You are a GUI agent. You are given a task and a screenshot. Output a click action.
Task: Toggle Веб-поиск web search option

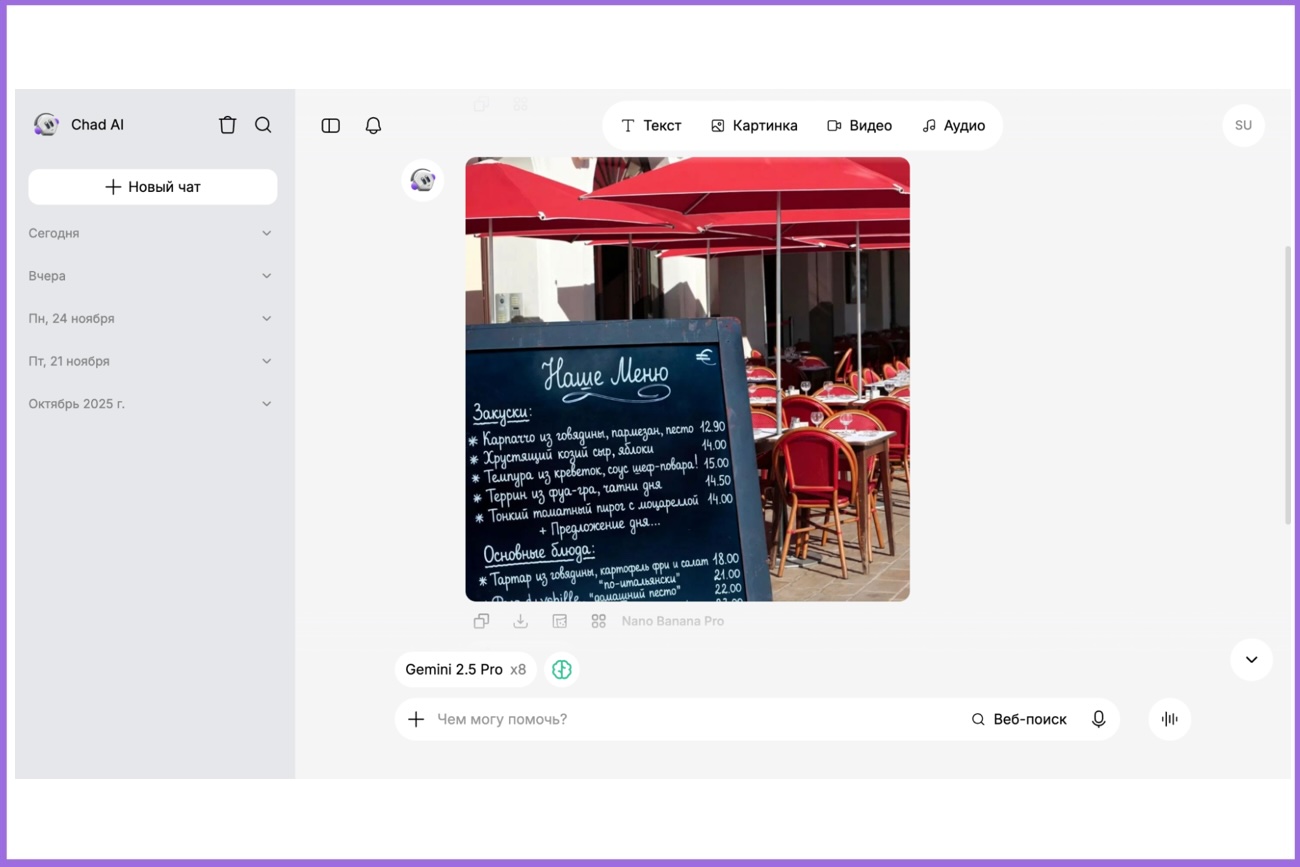(x=1018, y=719)
